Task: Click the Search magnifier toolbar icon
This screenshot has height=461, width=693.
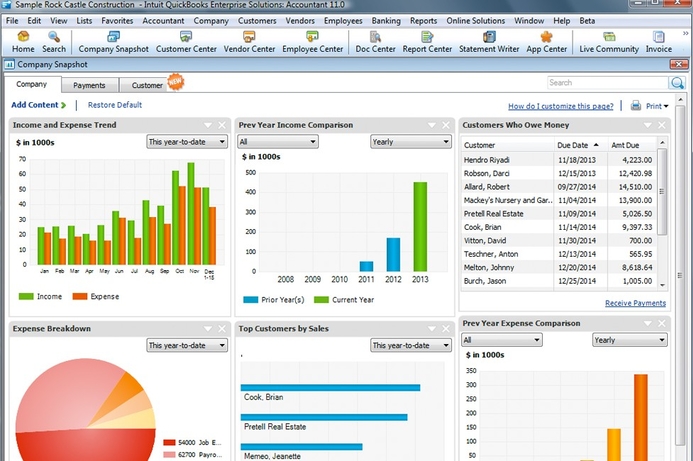Action: (54, 42)
